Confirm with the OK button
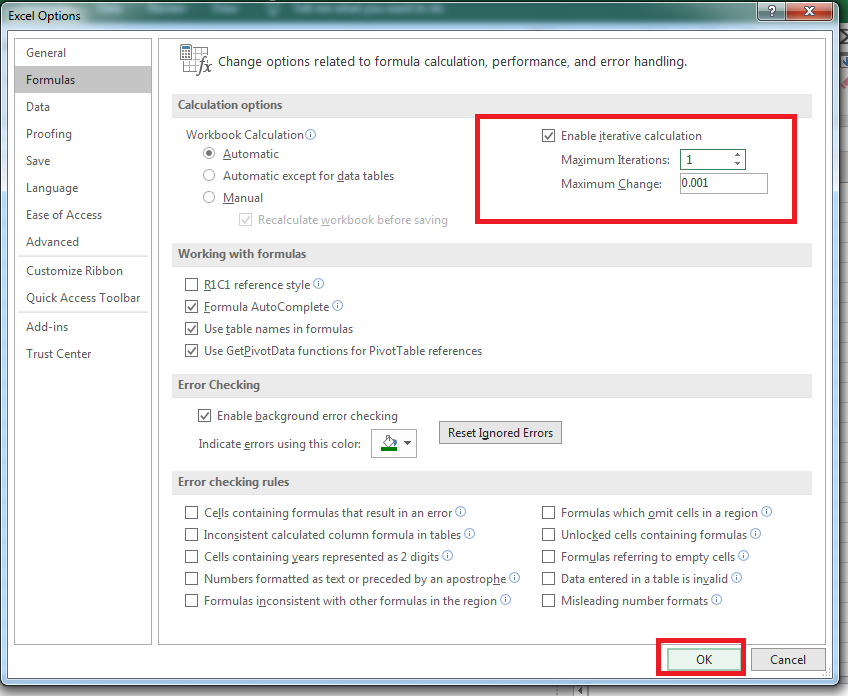 pos(704,659)
